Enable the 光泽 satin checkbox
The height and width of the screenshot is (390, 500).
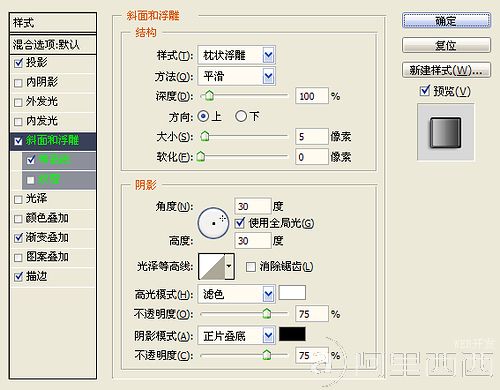pos(18,199)
